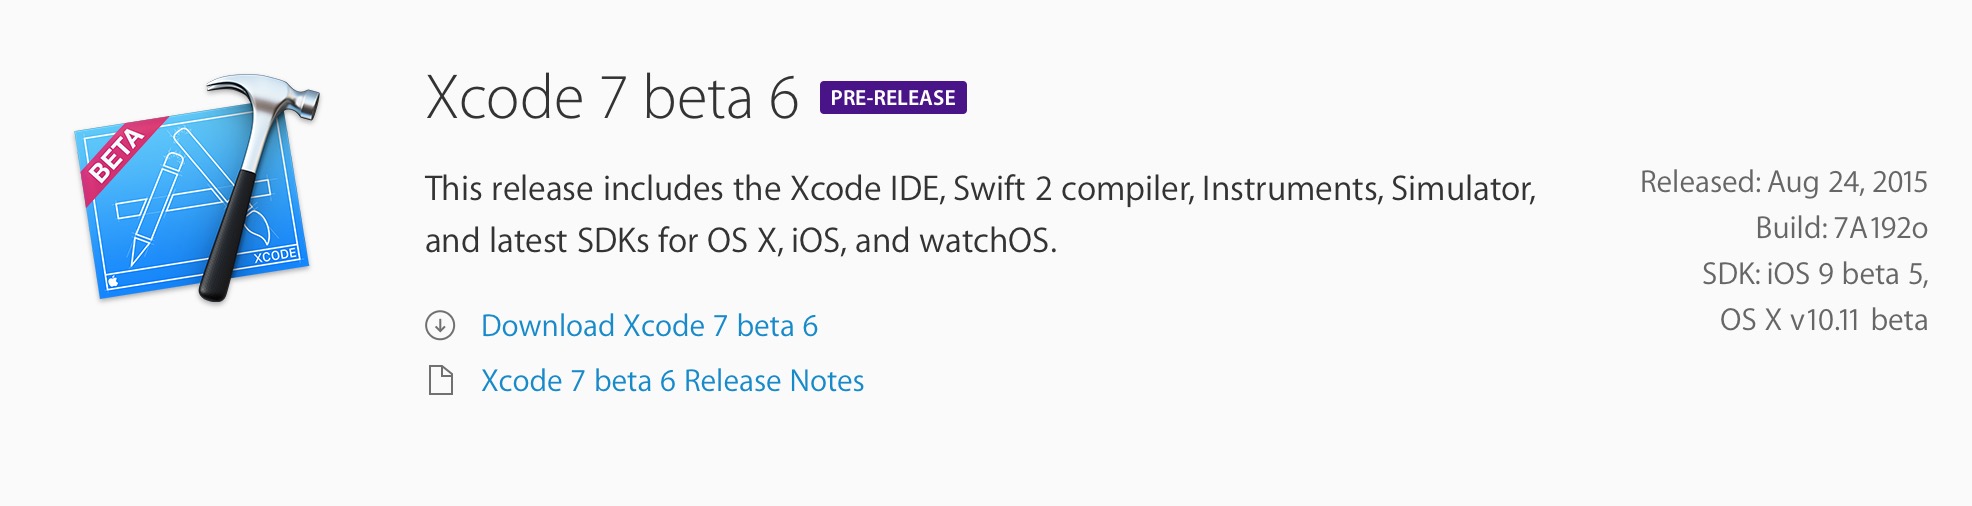The image size is (1972, 506).
Task: Click the Released Aug 24, 2015 text
Action: (x=1783, y=182)
